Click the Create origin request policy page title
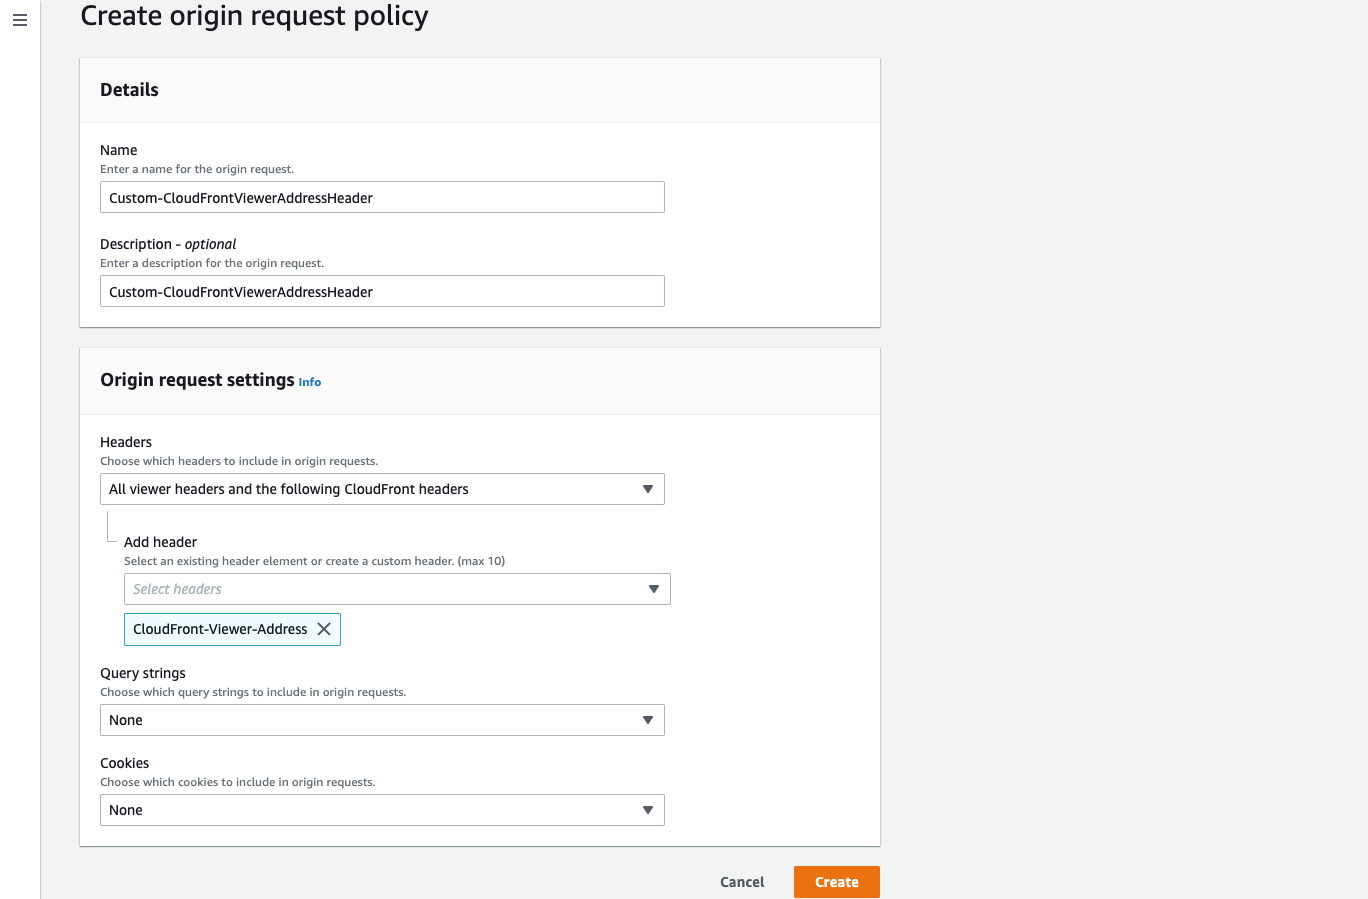Image resolution: width=1368 pixels, height=899 pixels. (x=254, y=16)
